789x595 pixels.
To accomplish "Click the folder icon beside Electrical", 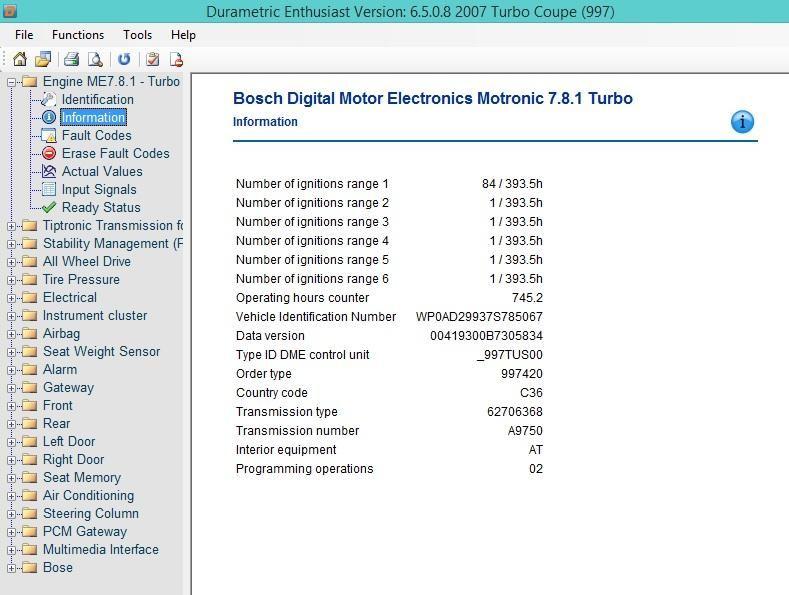I will (30, 298).
